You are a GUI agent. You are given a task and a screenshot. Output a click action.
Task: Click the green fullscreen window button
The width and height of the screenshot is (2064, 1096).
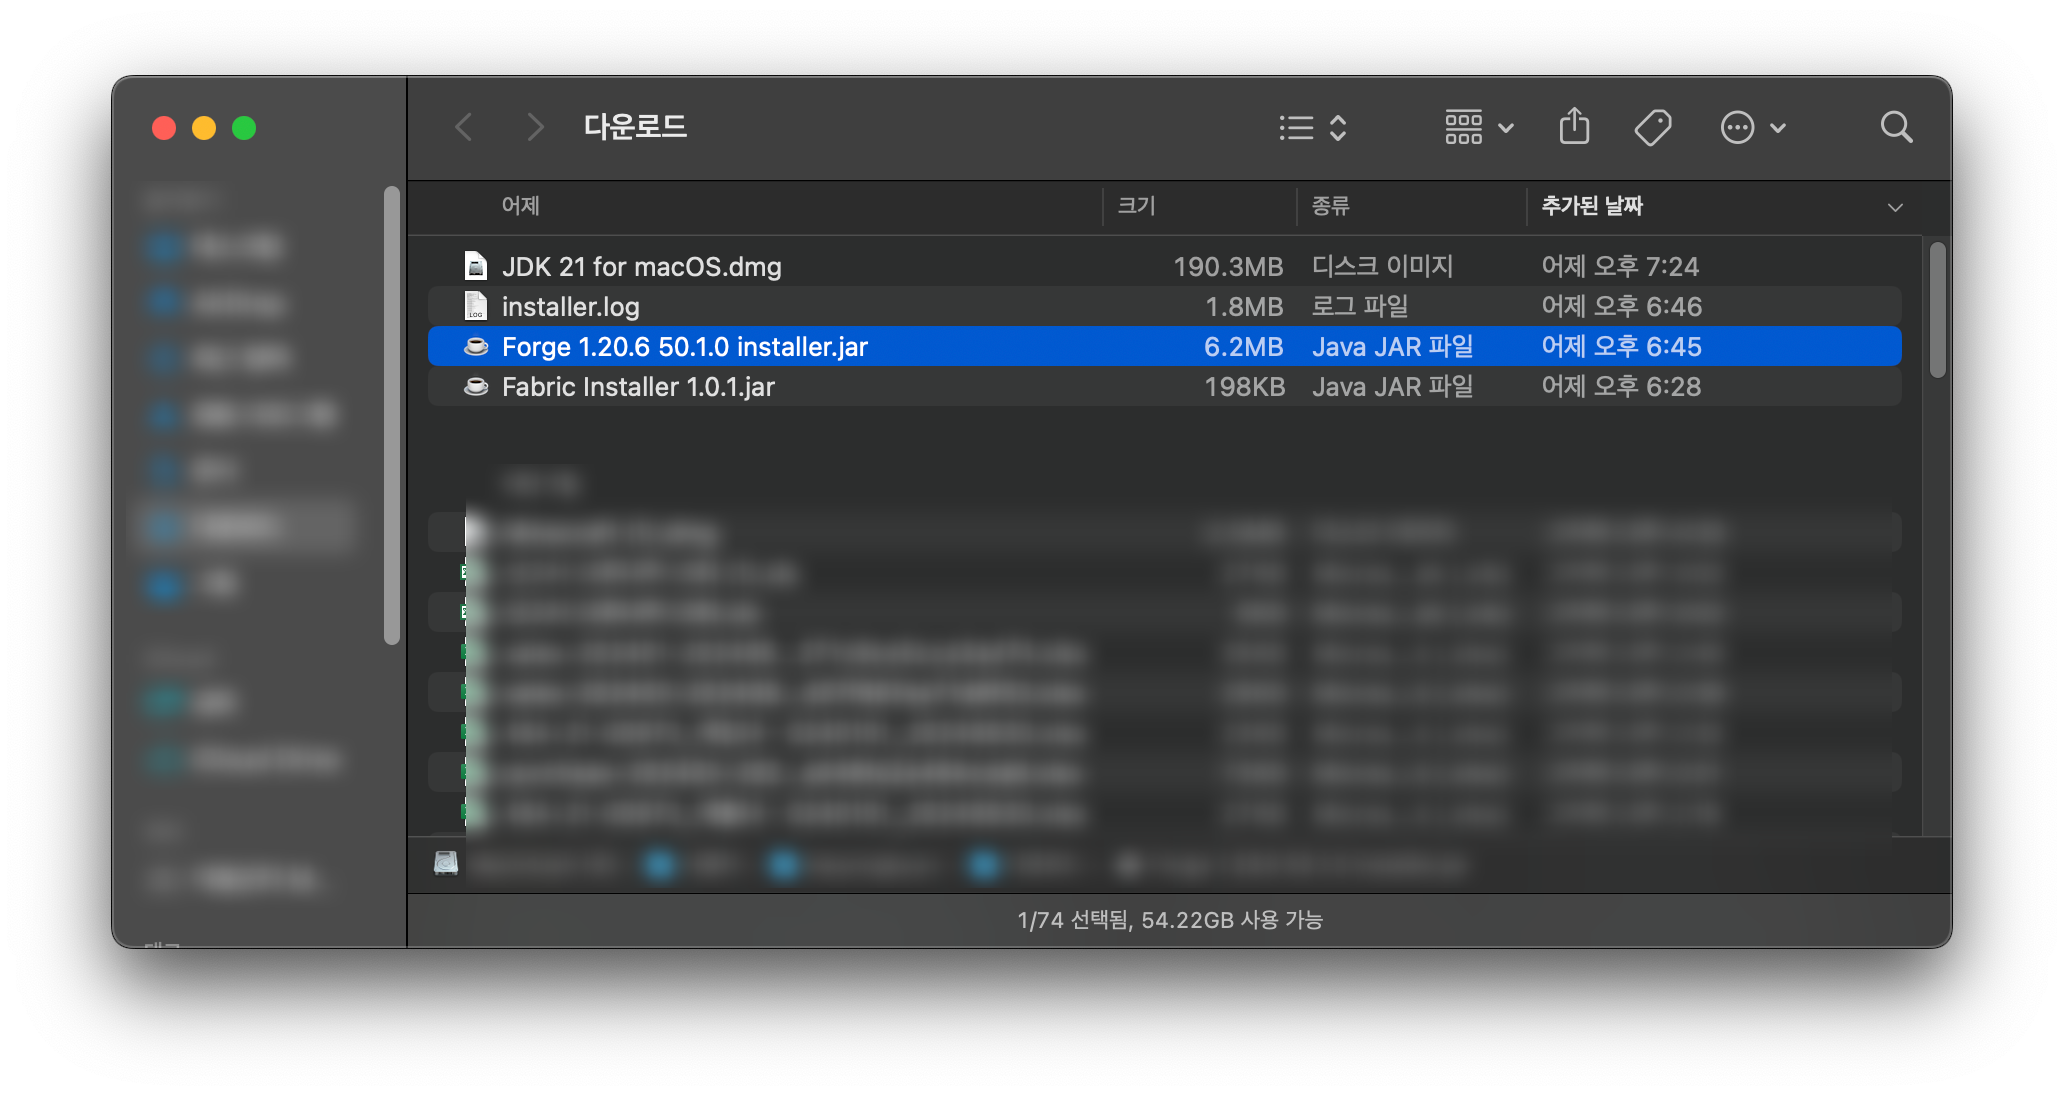(244, 128)
